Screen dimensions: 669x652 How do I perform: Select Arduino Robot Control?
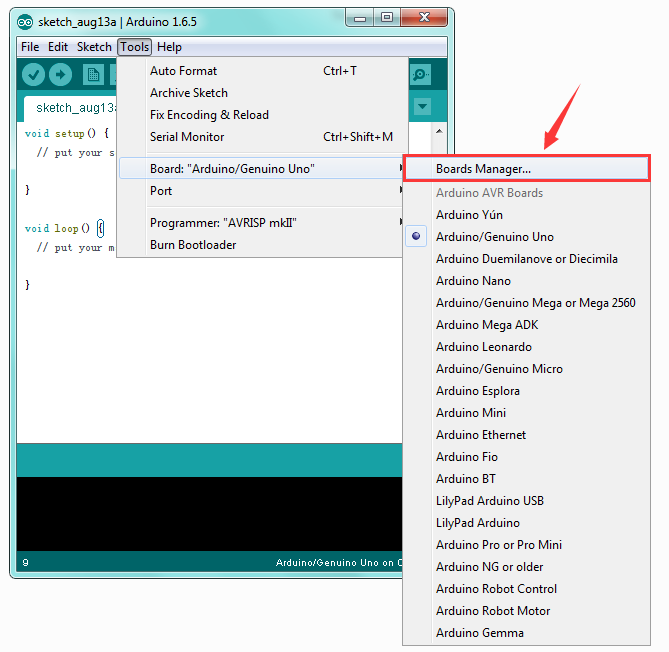click(x=526, y=589)
